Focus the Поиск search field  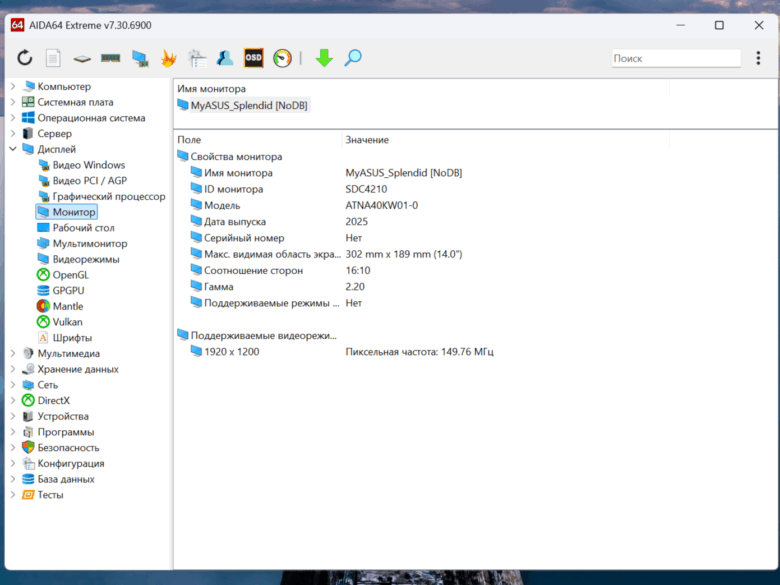676,58
